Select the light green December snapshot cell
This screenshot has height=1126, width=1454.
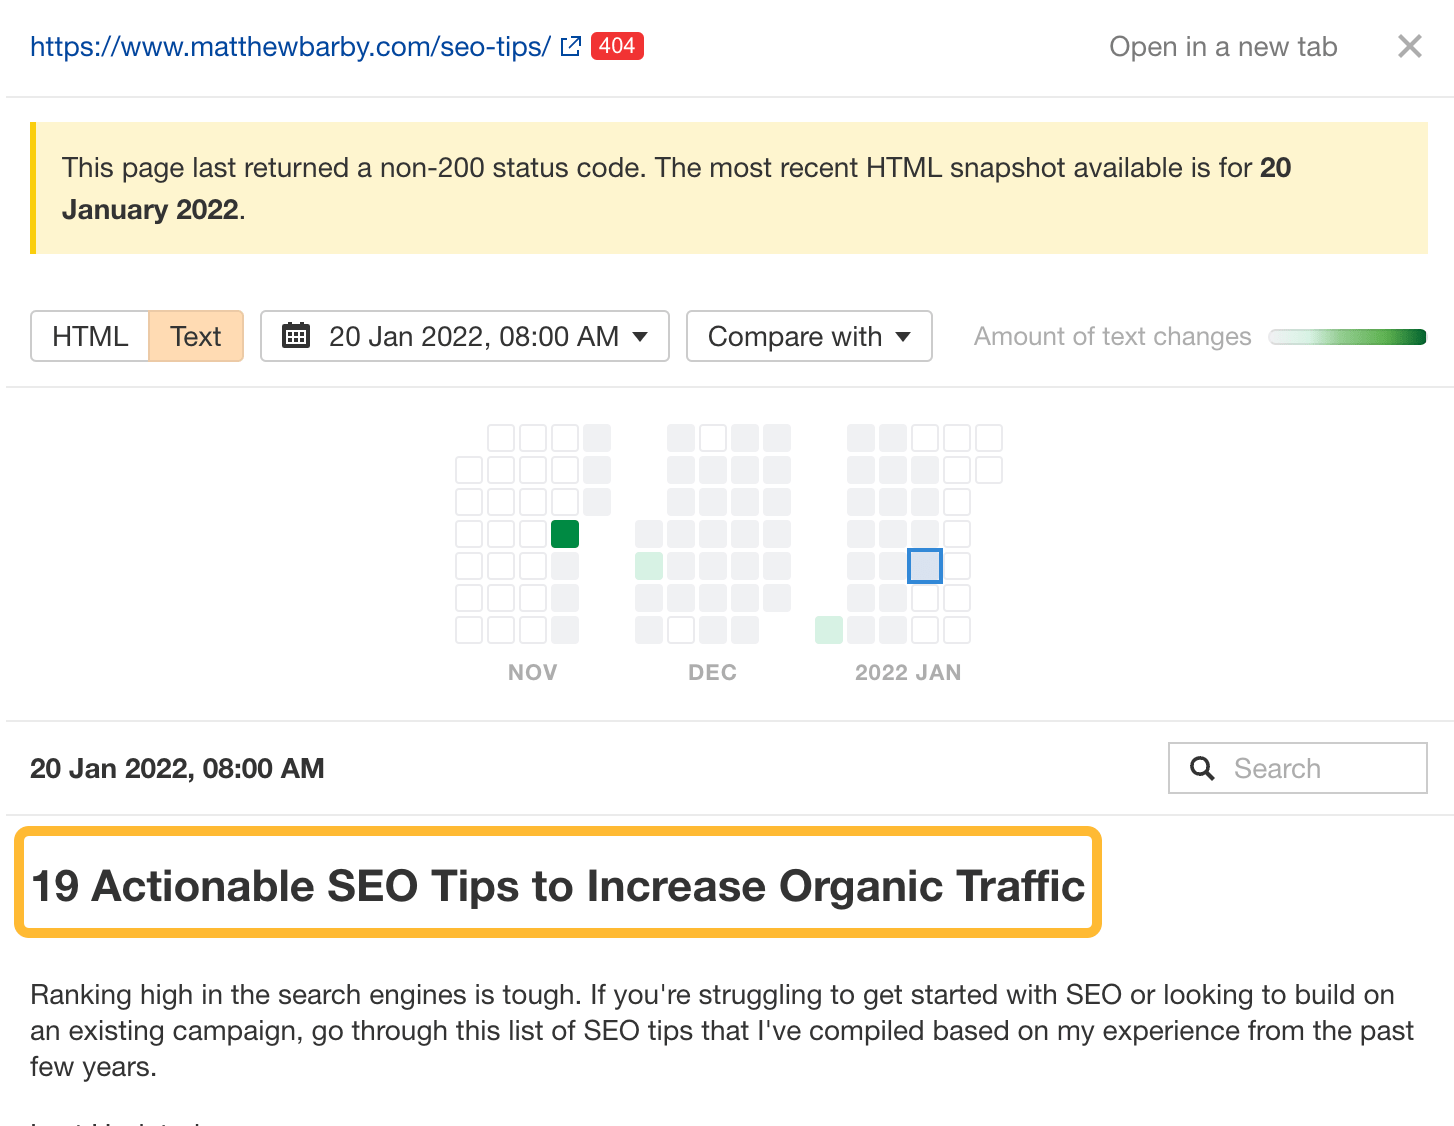tap(648, 565)
